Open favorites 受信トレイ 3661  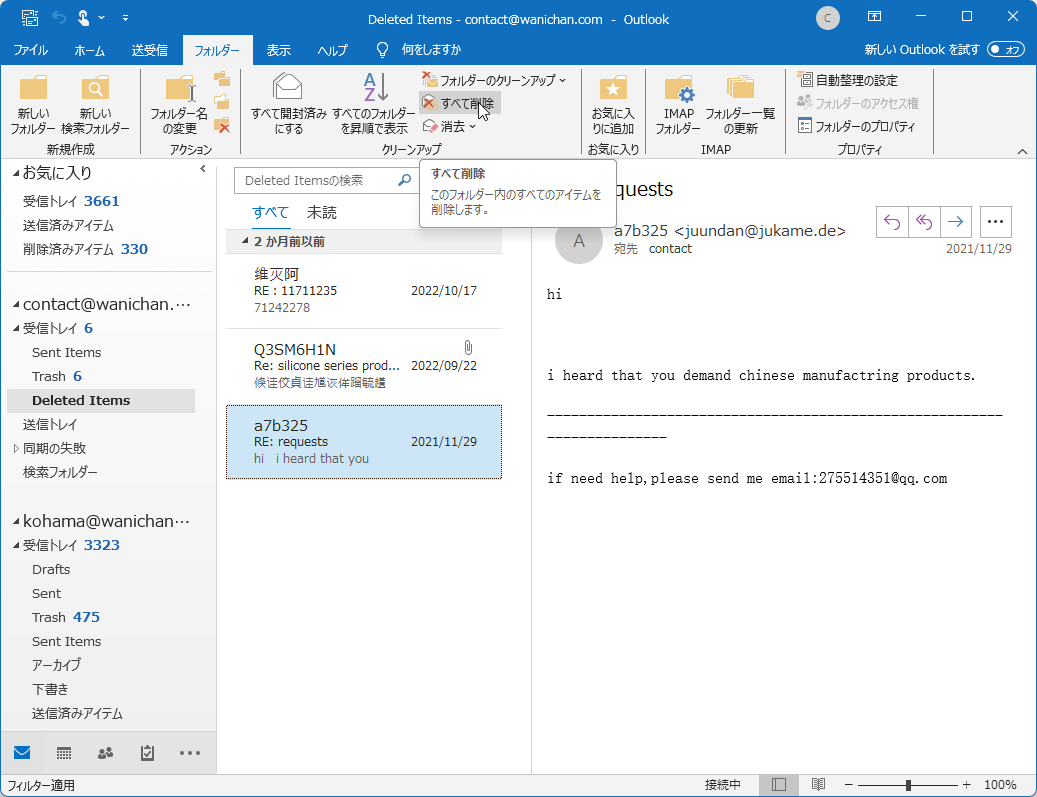[71, 201]
